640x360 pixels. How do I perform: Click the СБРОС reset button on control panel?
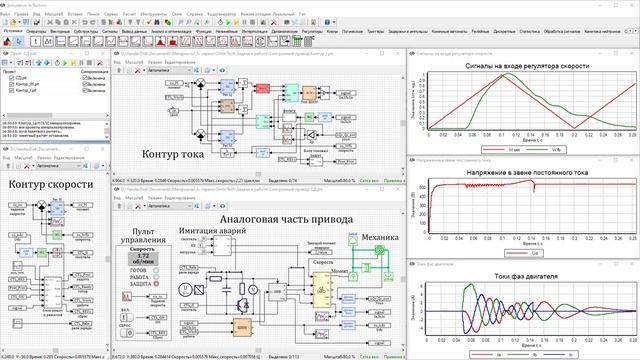point(127,333)
